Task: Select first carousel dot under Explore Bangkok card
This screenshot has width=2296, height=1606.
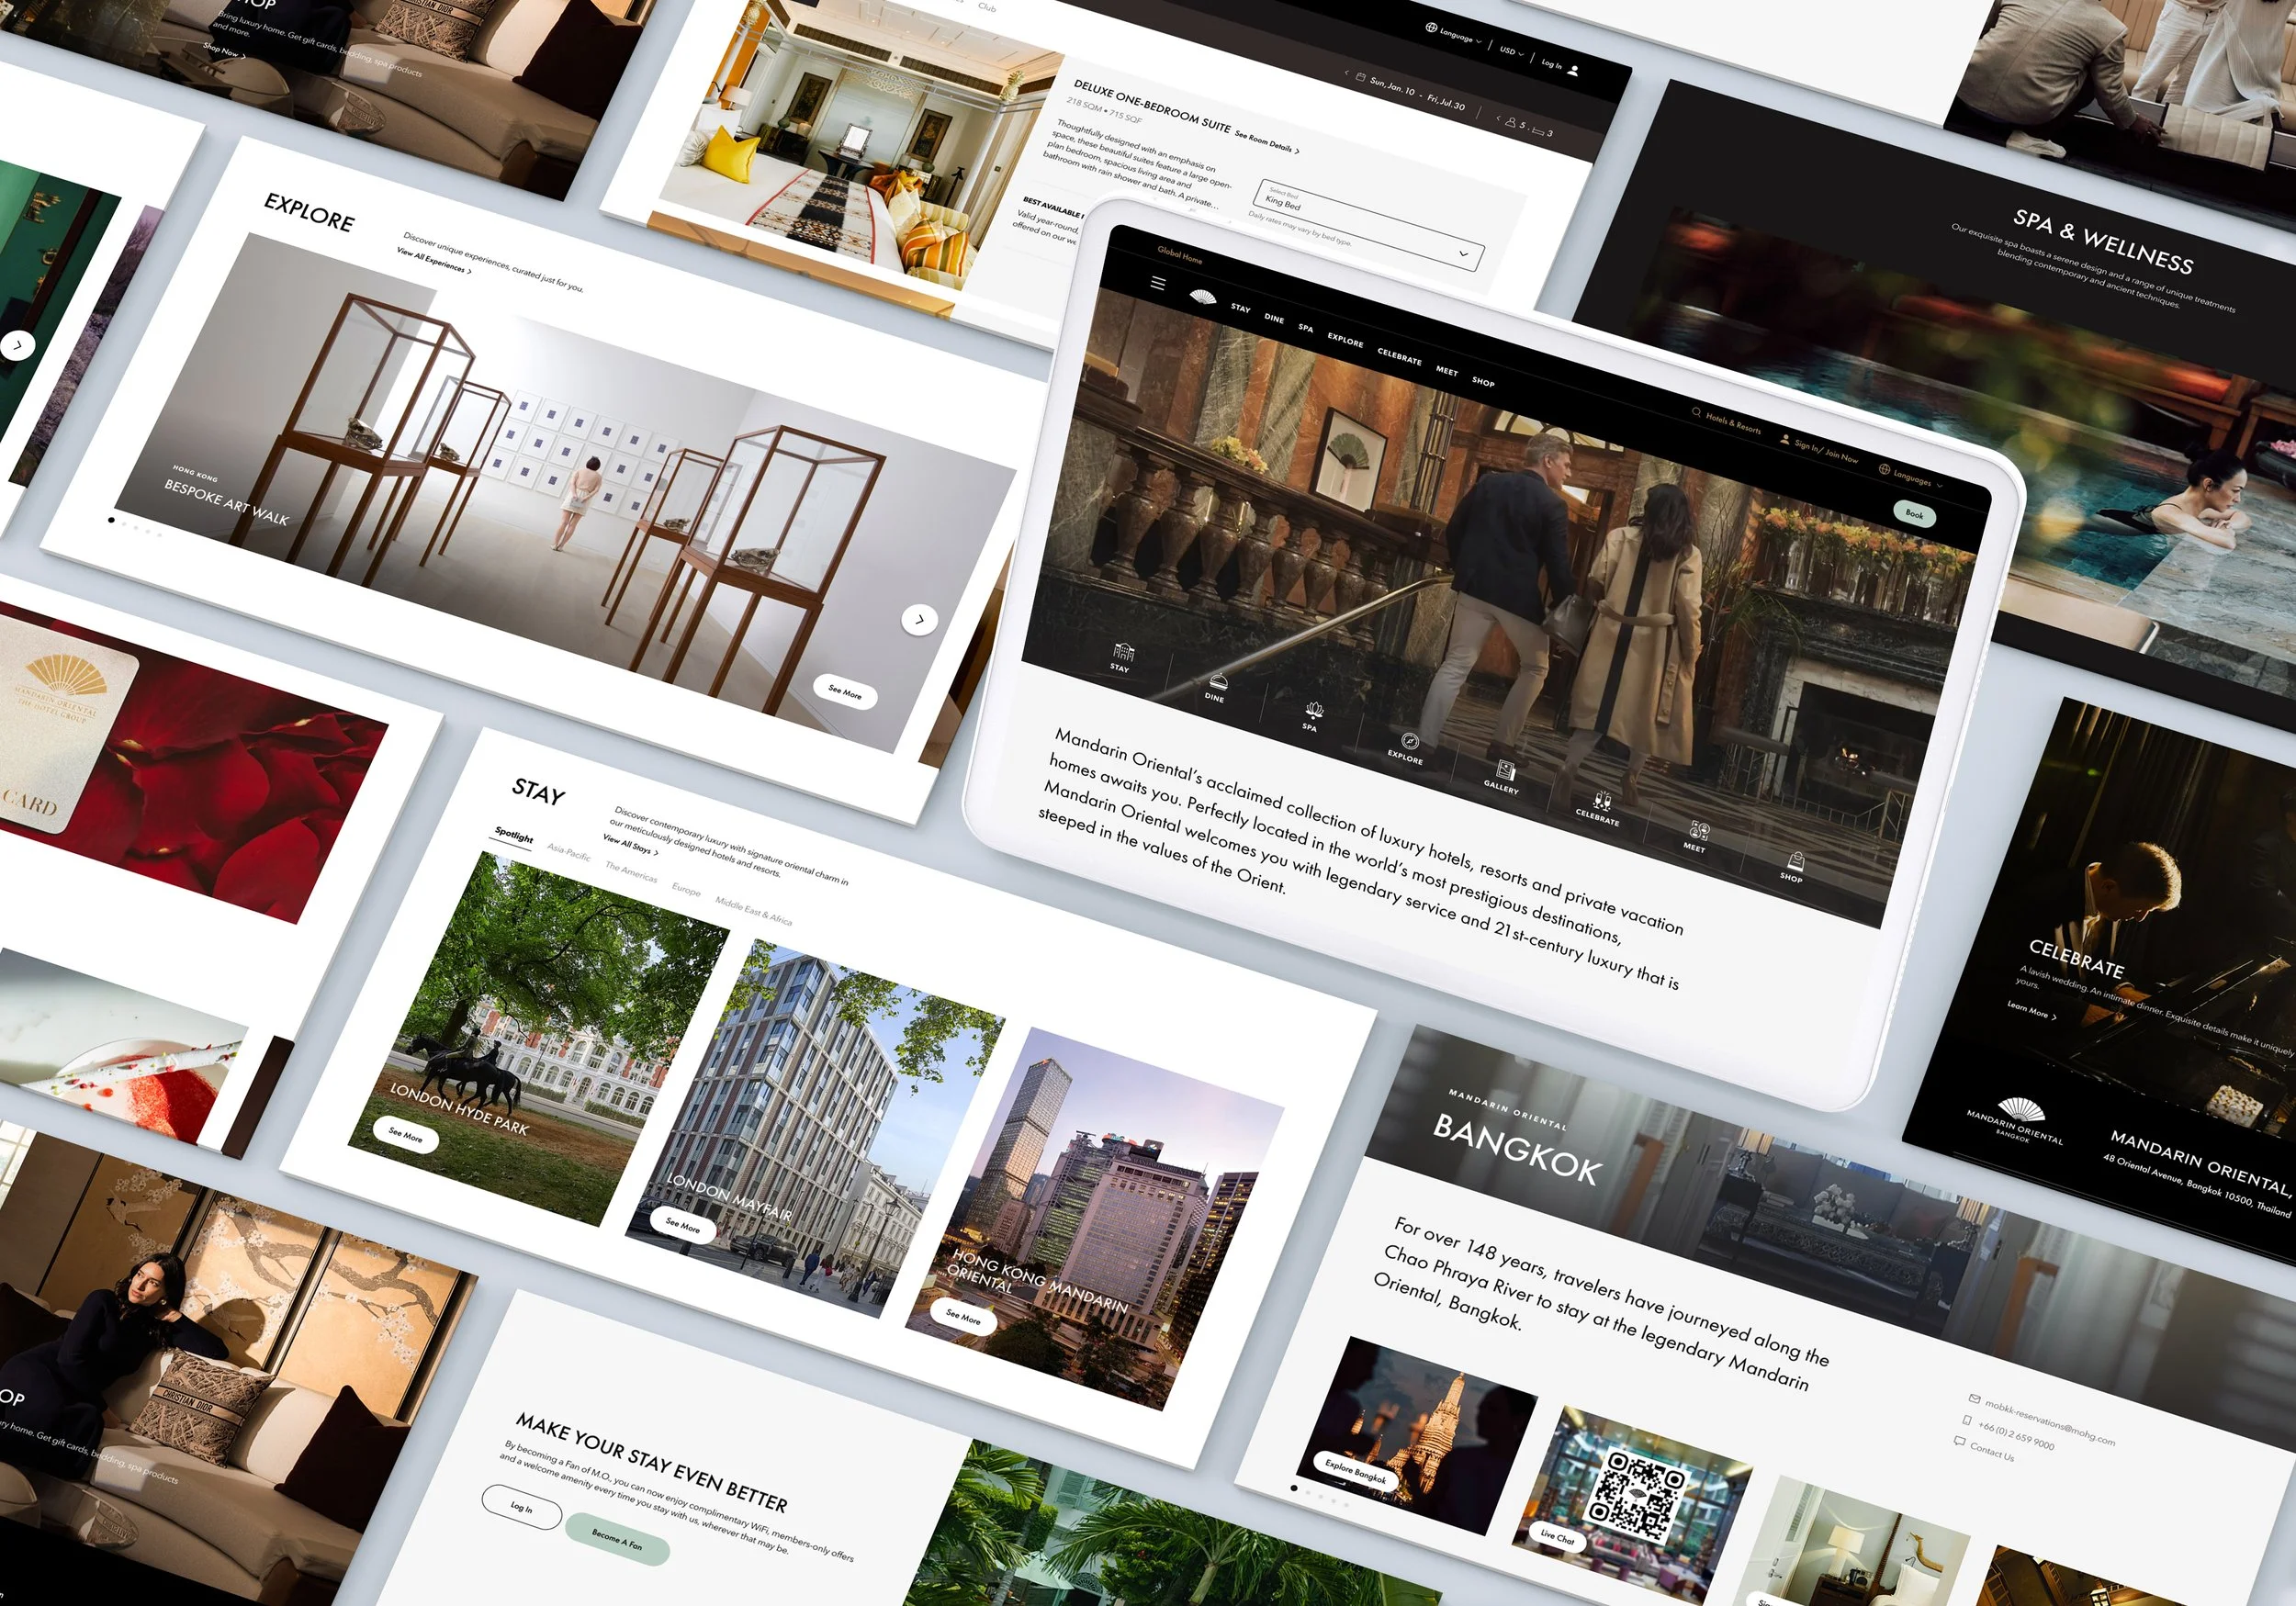Action: [1295, 1489]
